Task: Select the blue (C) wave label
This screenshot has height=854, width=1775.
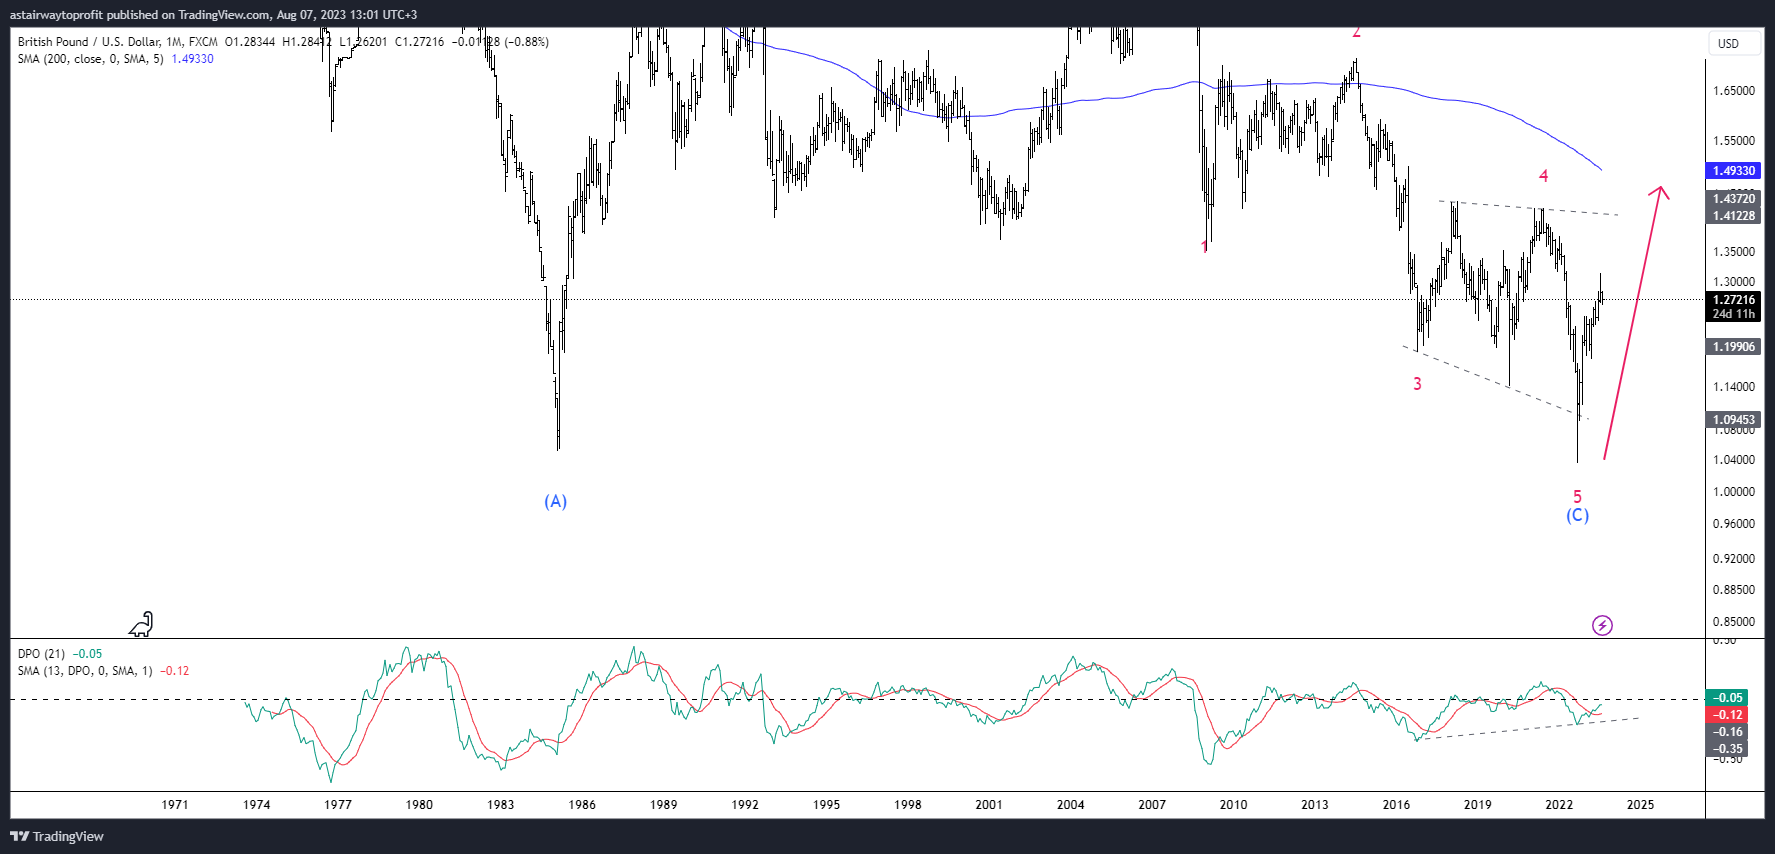Action: tap(1577, 516)
